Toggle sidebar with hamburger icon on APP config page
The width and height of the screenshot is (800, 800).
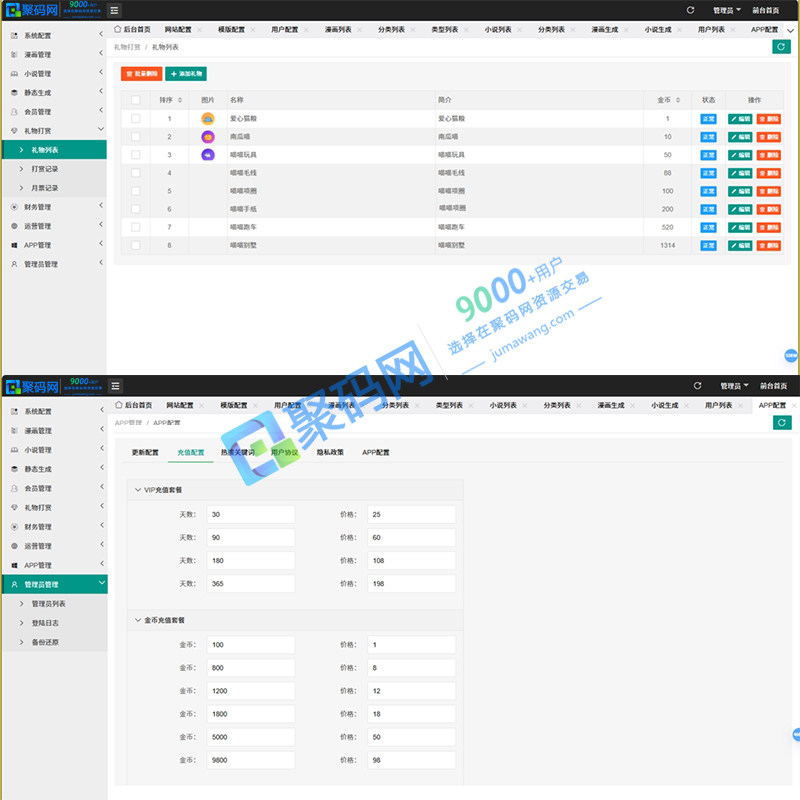115,386
